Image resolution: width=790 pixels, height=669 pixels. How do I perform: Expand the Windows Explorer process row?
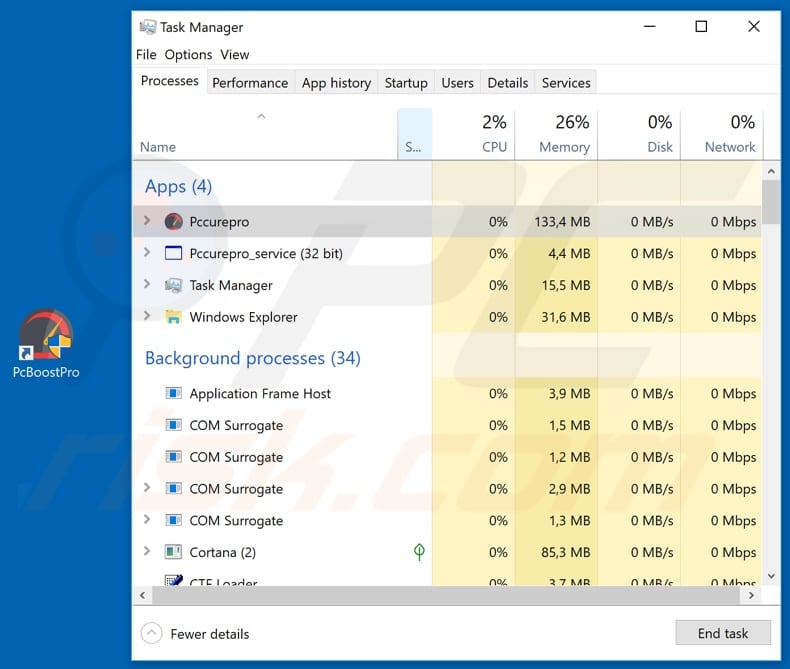(x=147, y=316)
